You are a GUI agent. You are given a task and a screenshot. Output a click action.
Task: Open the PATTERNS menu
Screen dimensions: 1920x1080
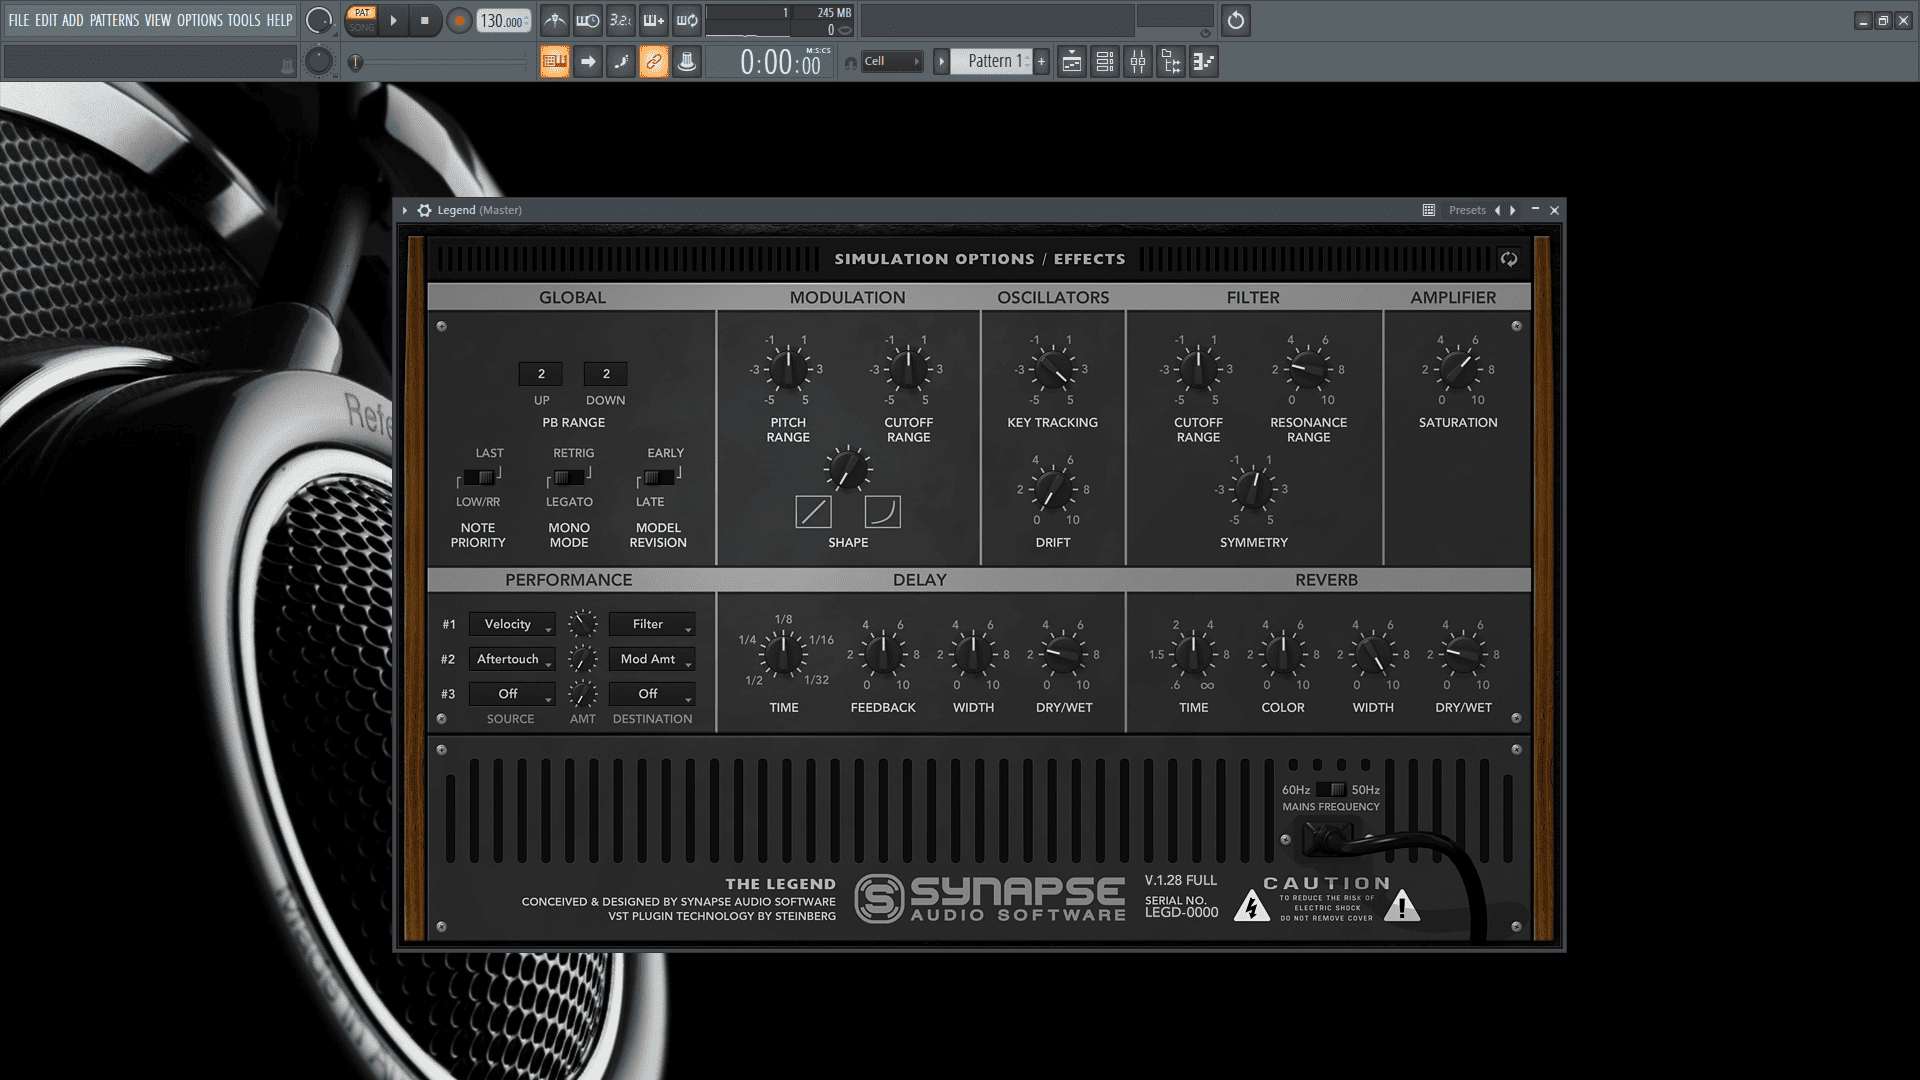click(x=114, y=20)
